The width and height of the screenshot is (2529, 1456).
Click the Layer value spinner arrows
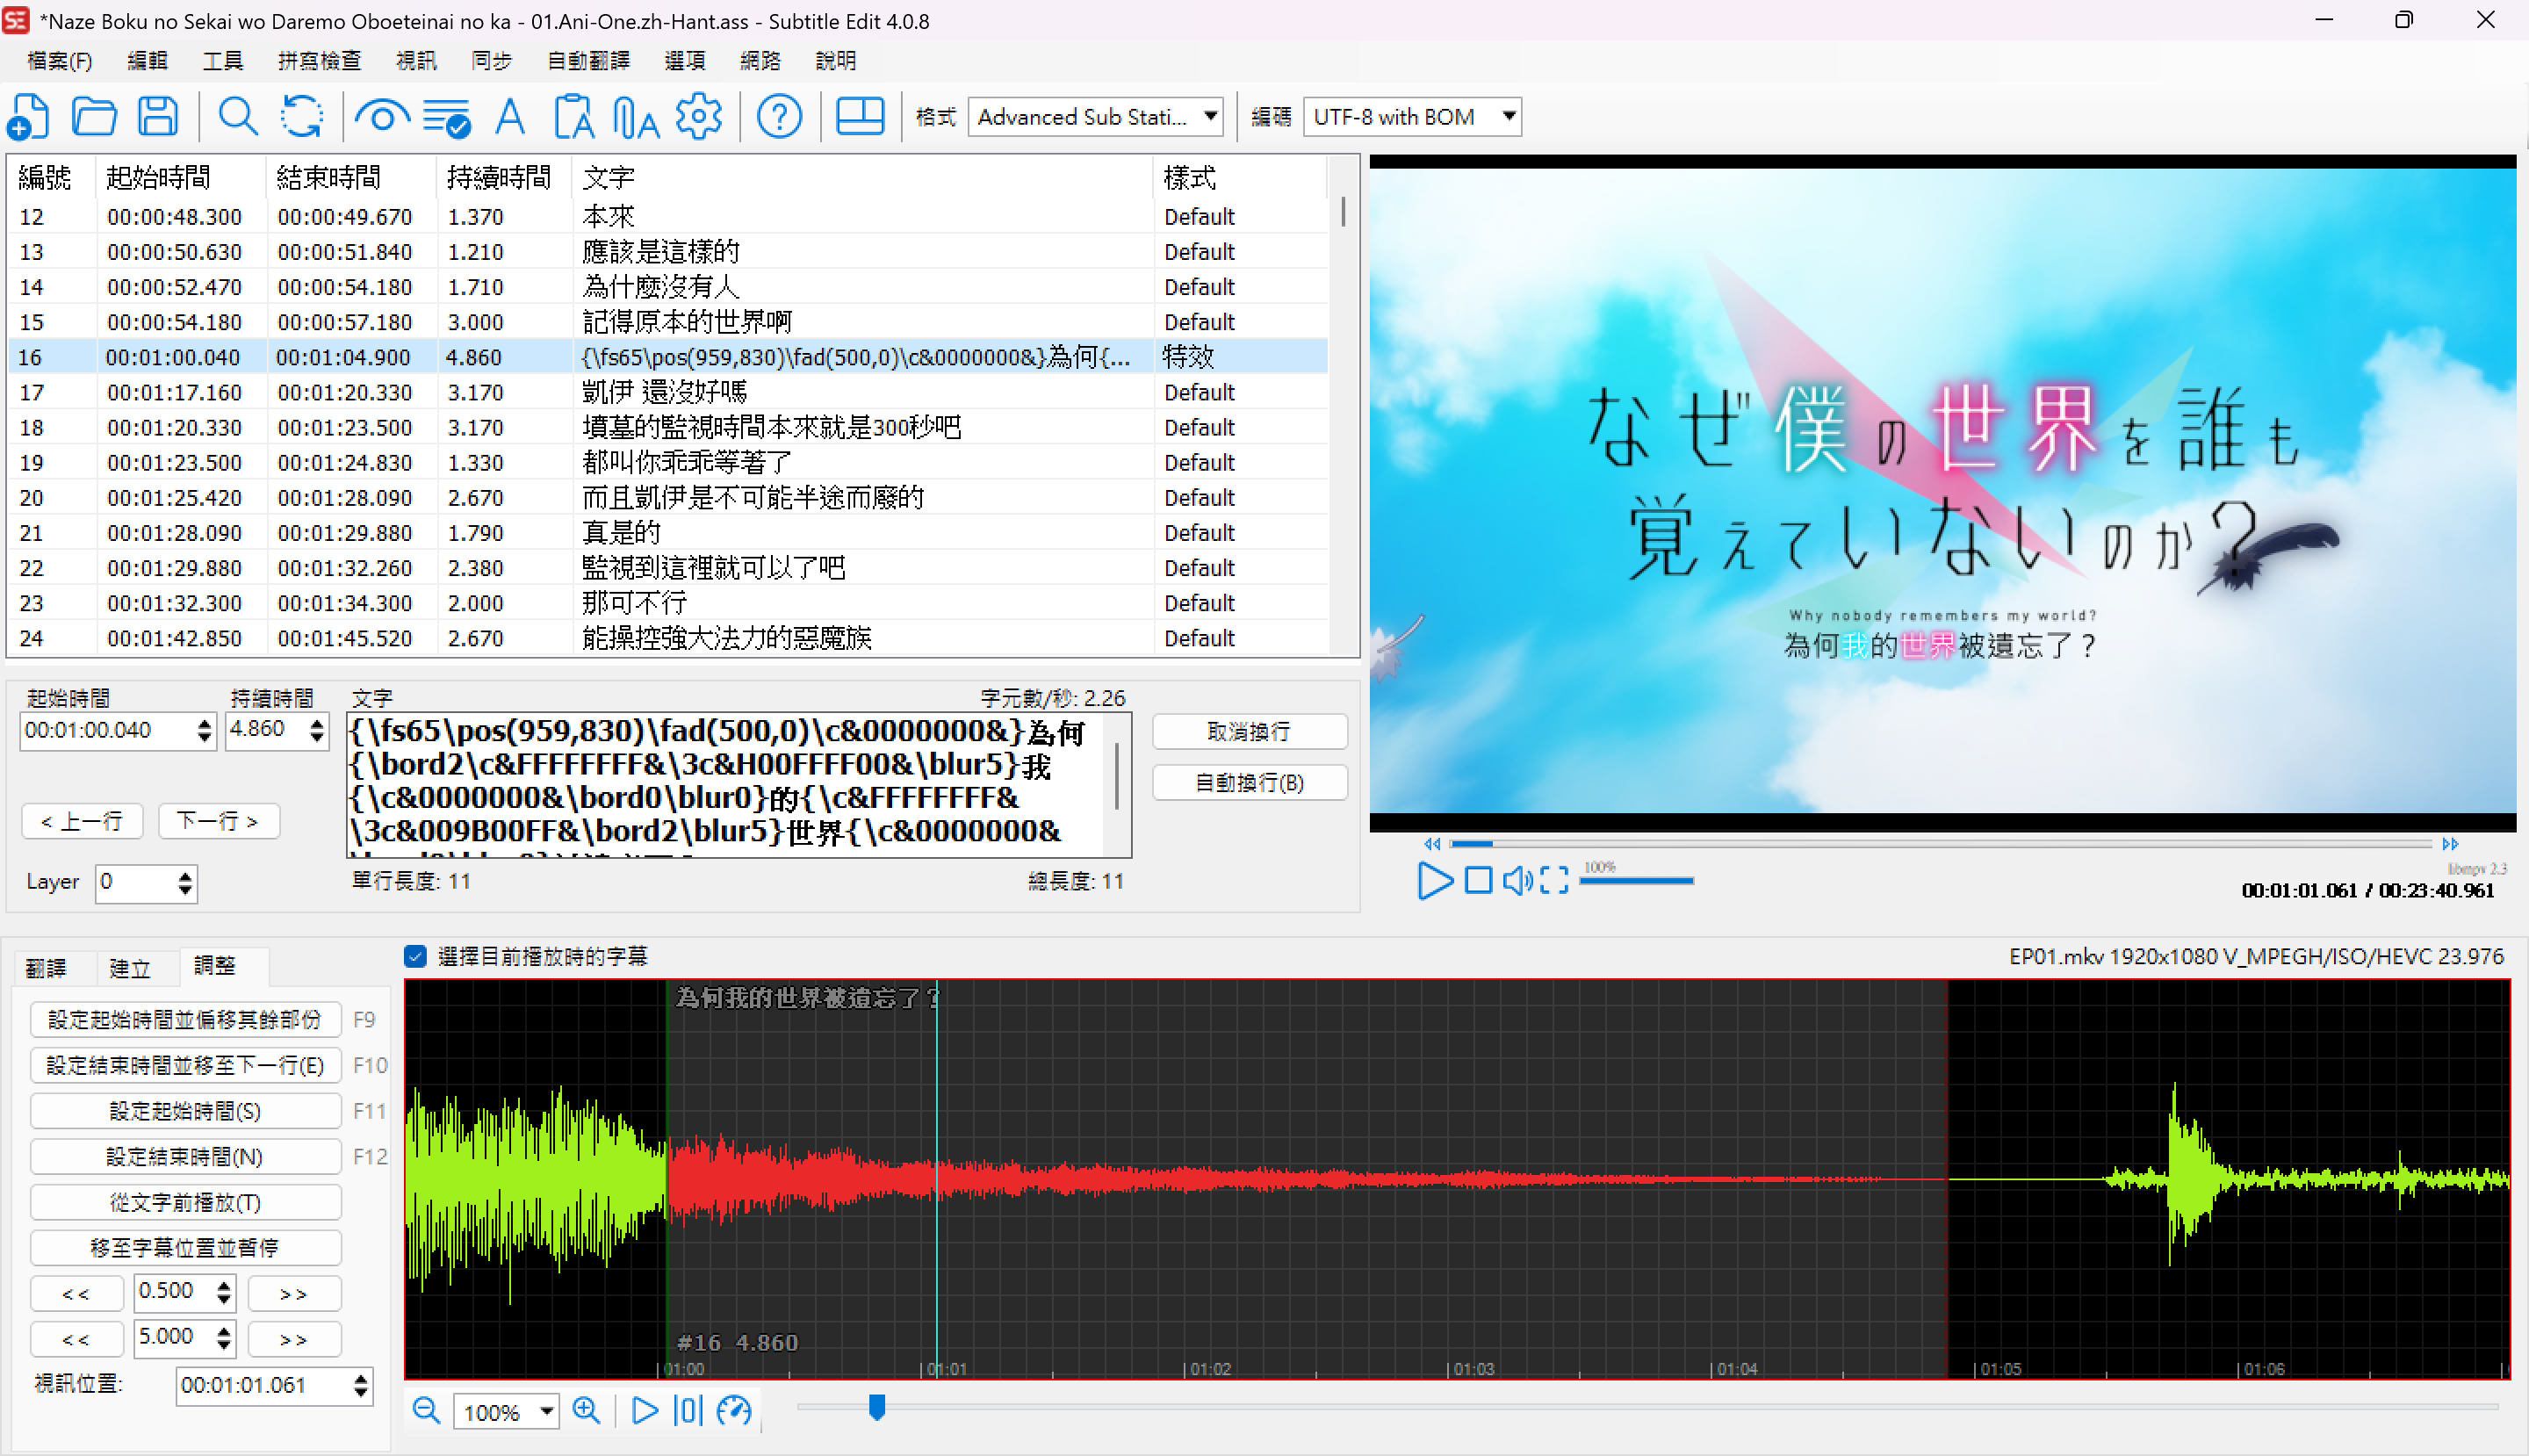[185, 883]
